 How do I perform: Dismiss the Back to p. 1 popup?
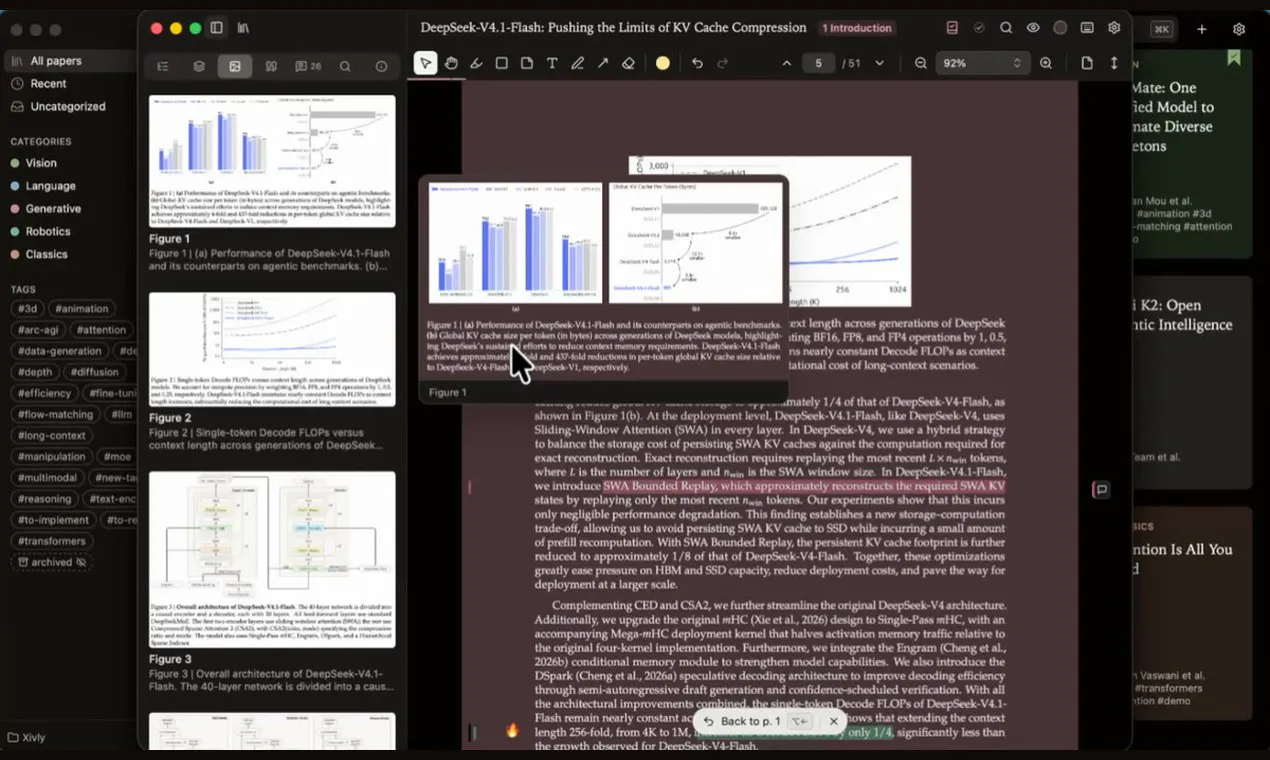834,721
